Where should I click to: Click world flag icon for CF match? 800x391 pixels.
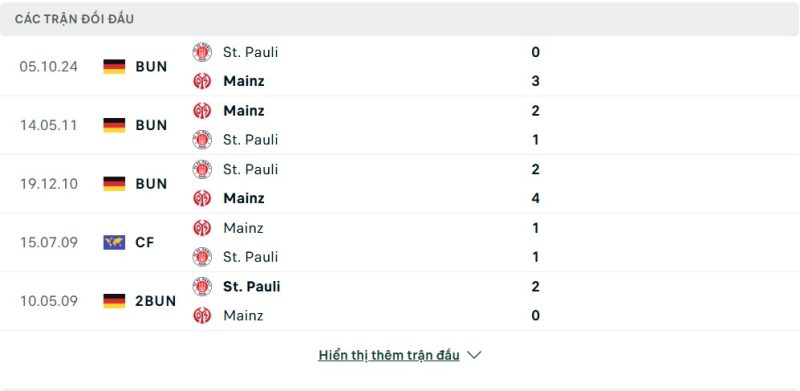click(x=114, y=242)
